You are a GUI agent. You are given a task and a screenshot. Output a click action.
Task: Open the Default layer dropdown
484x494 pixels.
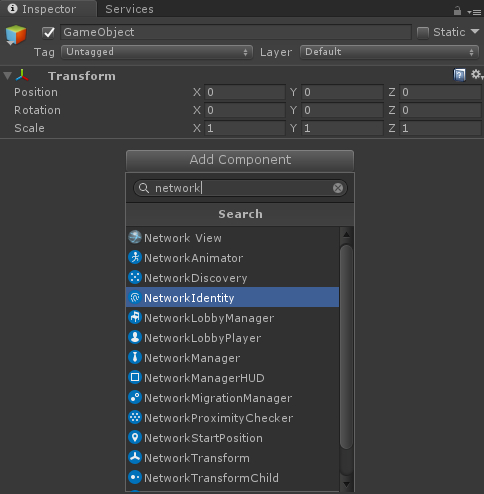click(389, 52)
